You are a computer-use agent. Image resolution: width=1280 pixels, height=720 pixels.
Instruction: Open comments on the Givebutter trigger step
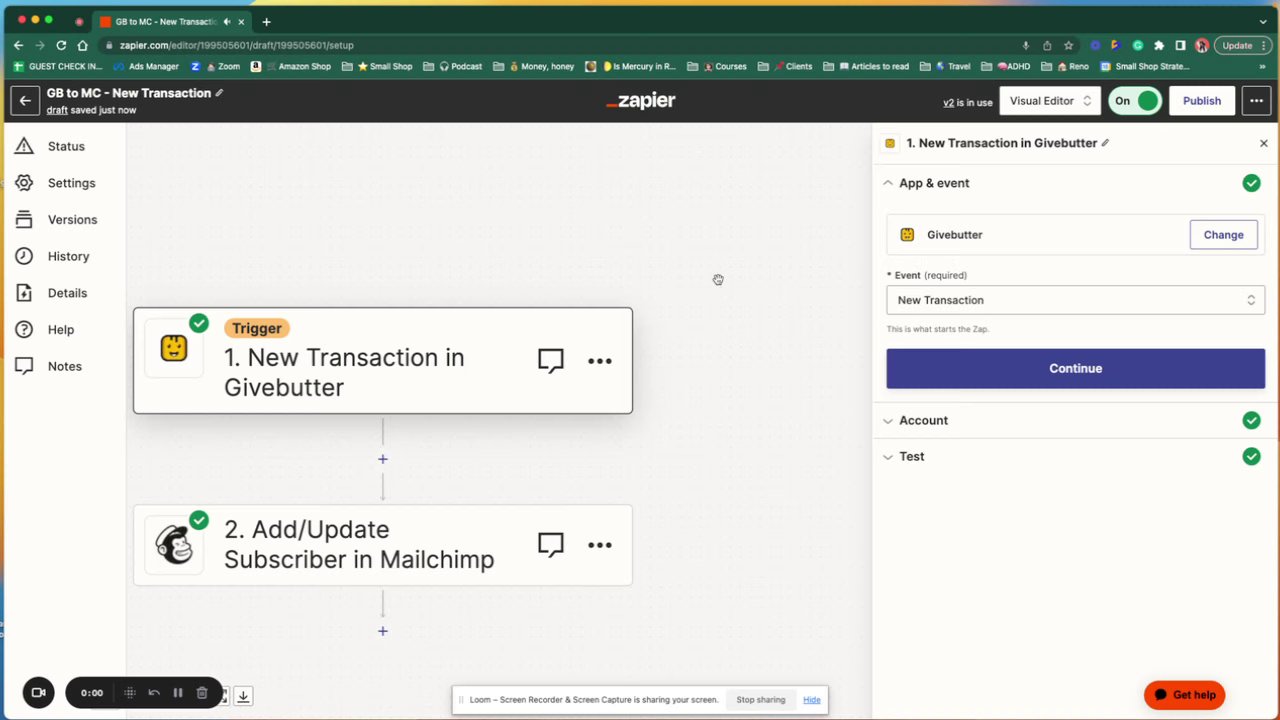[551, 361]
